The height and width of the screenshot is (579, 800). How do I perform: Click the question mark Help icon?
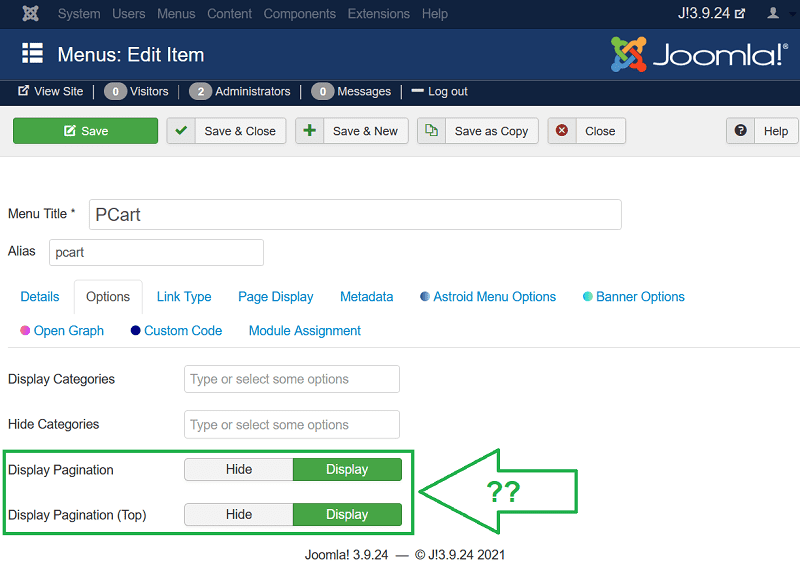(x=741, y=131)
